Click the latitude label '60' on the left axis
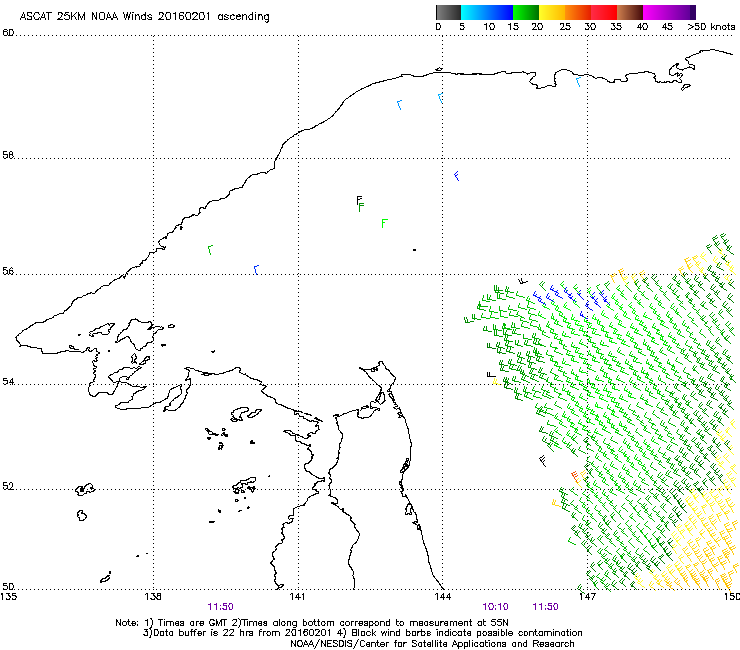740x650 pixels. click(x=8, y=33)
